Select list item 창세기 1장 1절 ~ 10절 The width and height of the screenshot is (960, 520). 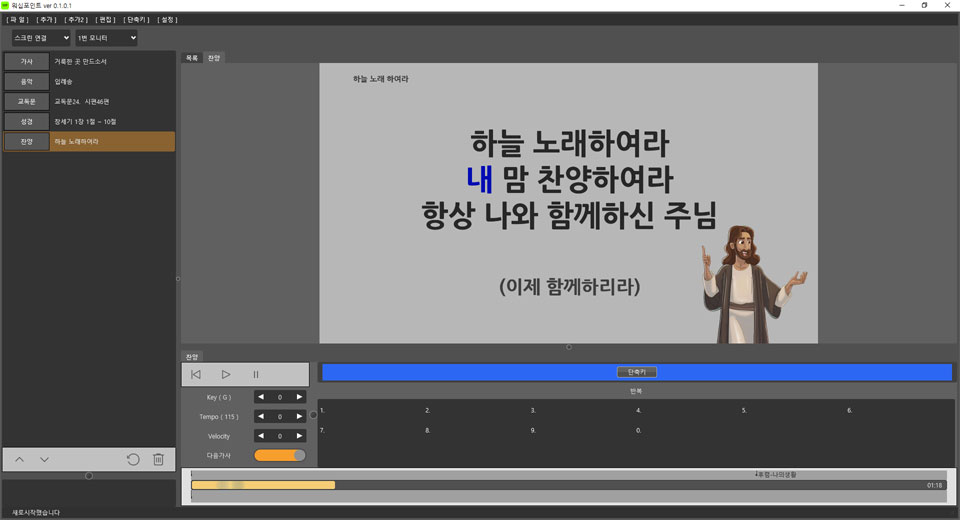pyautogui.click(x=85, y=121)
